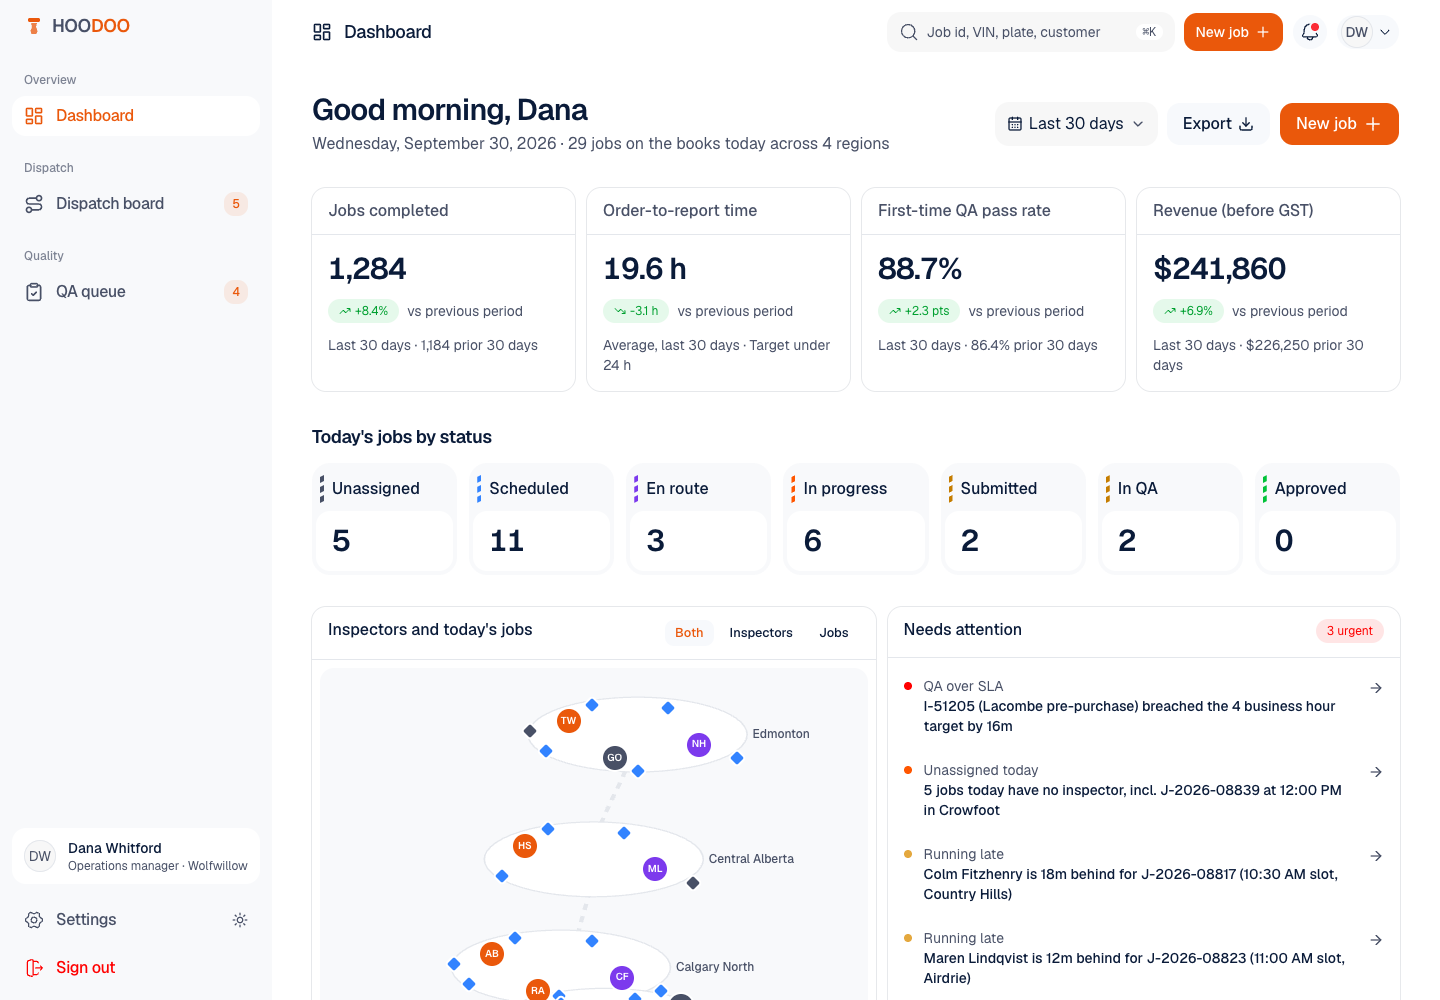Show only Jobs on map
The image size is (1440, 1000).
pyautogui.click(x=834, y=633)
